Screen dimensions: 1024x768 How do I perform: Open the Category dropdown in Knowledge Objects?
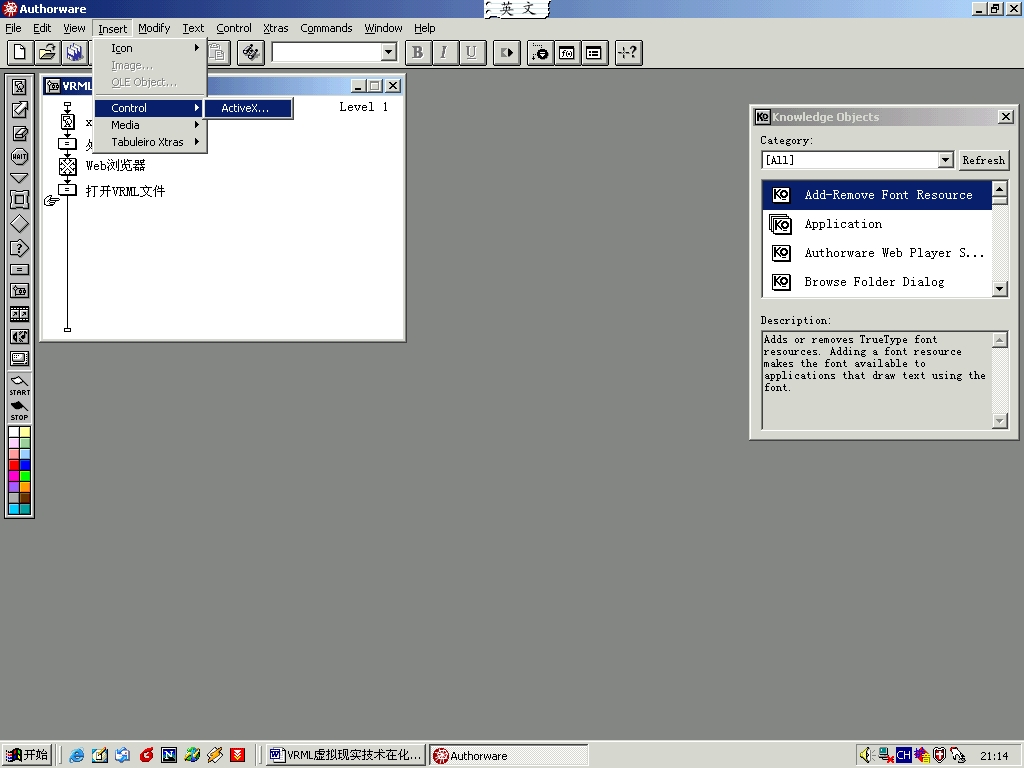946,160
